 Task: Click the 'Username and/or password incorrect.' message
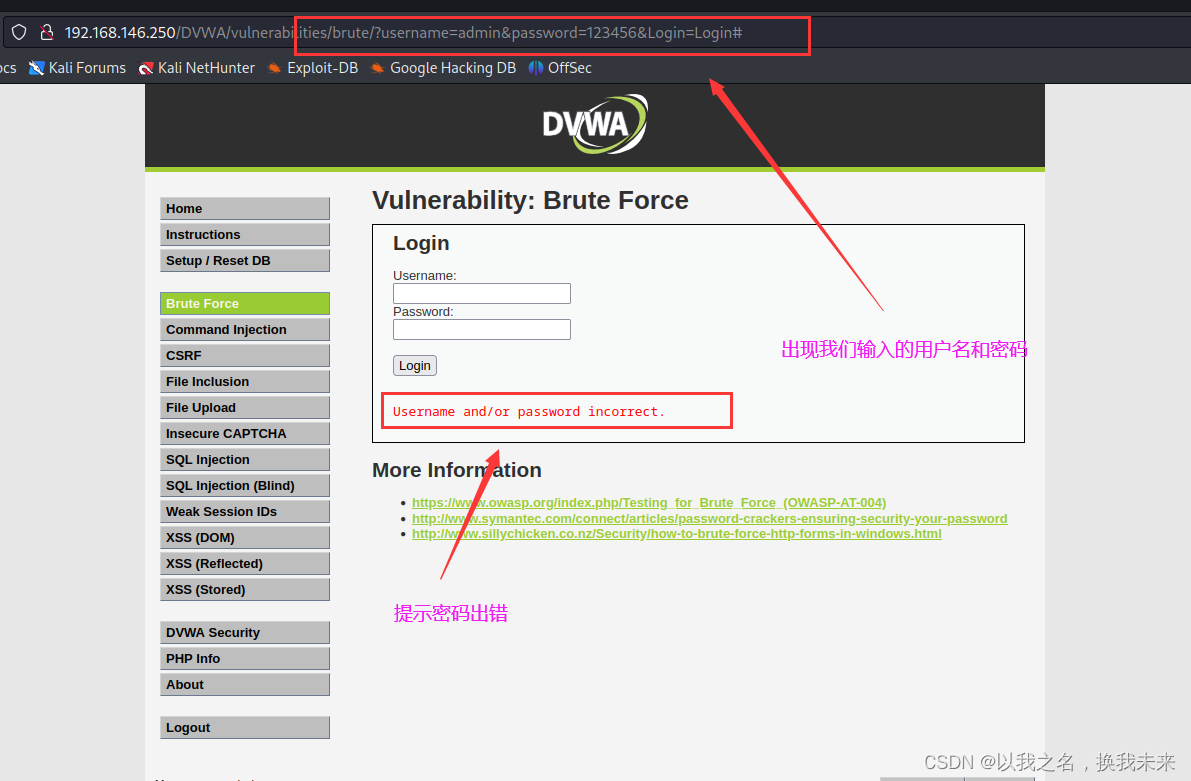(529, 412)
